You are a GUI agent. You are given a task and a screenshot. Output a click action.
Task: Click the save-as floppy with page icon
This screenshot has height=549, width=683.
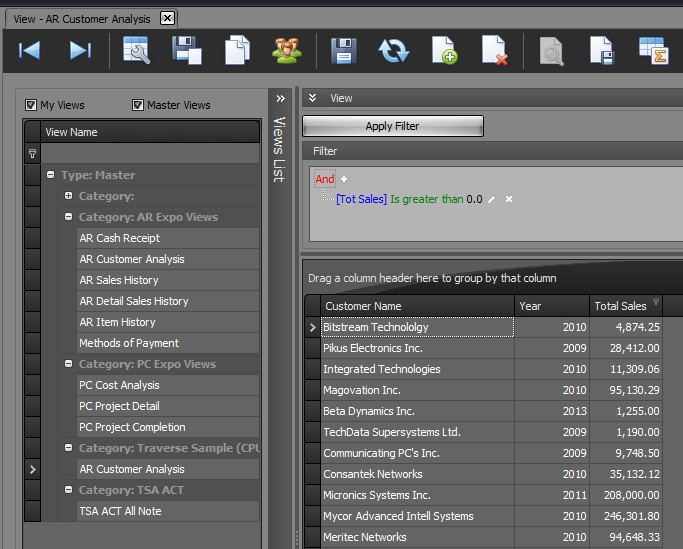click(187, 50)
